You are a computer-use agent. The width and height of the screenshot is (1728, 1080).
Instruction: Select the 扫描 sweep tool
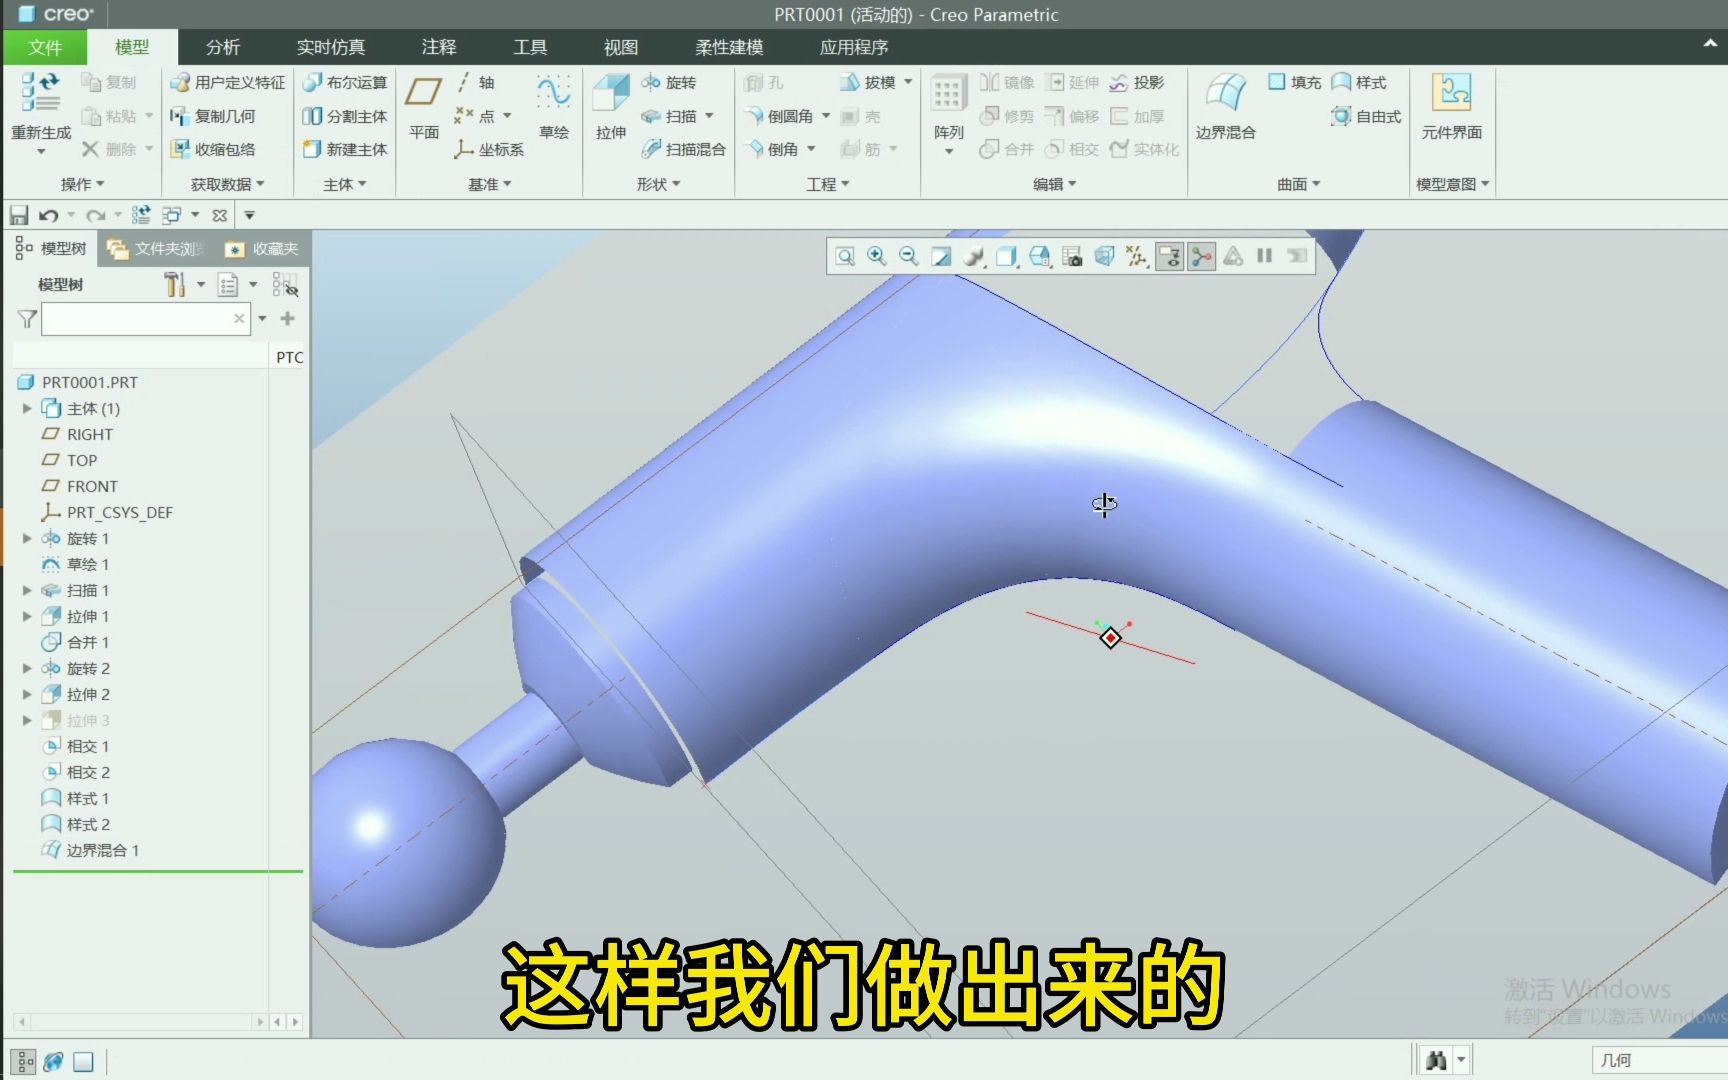tap(669, 116)
